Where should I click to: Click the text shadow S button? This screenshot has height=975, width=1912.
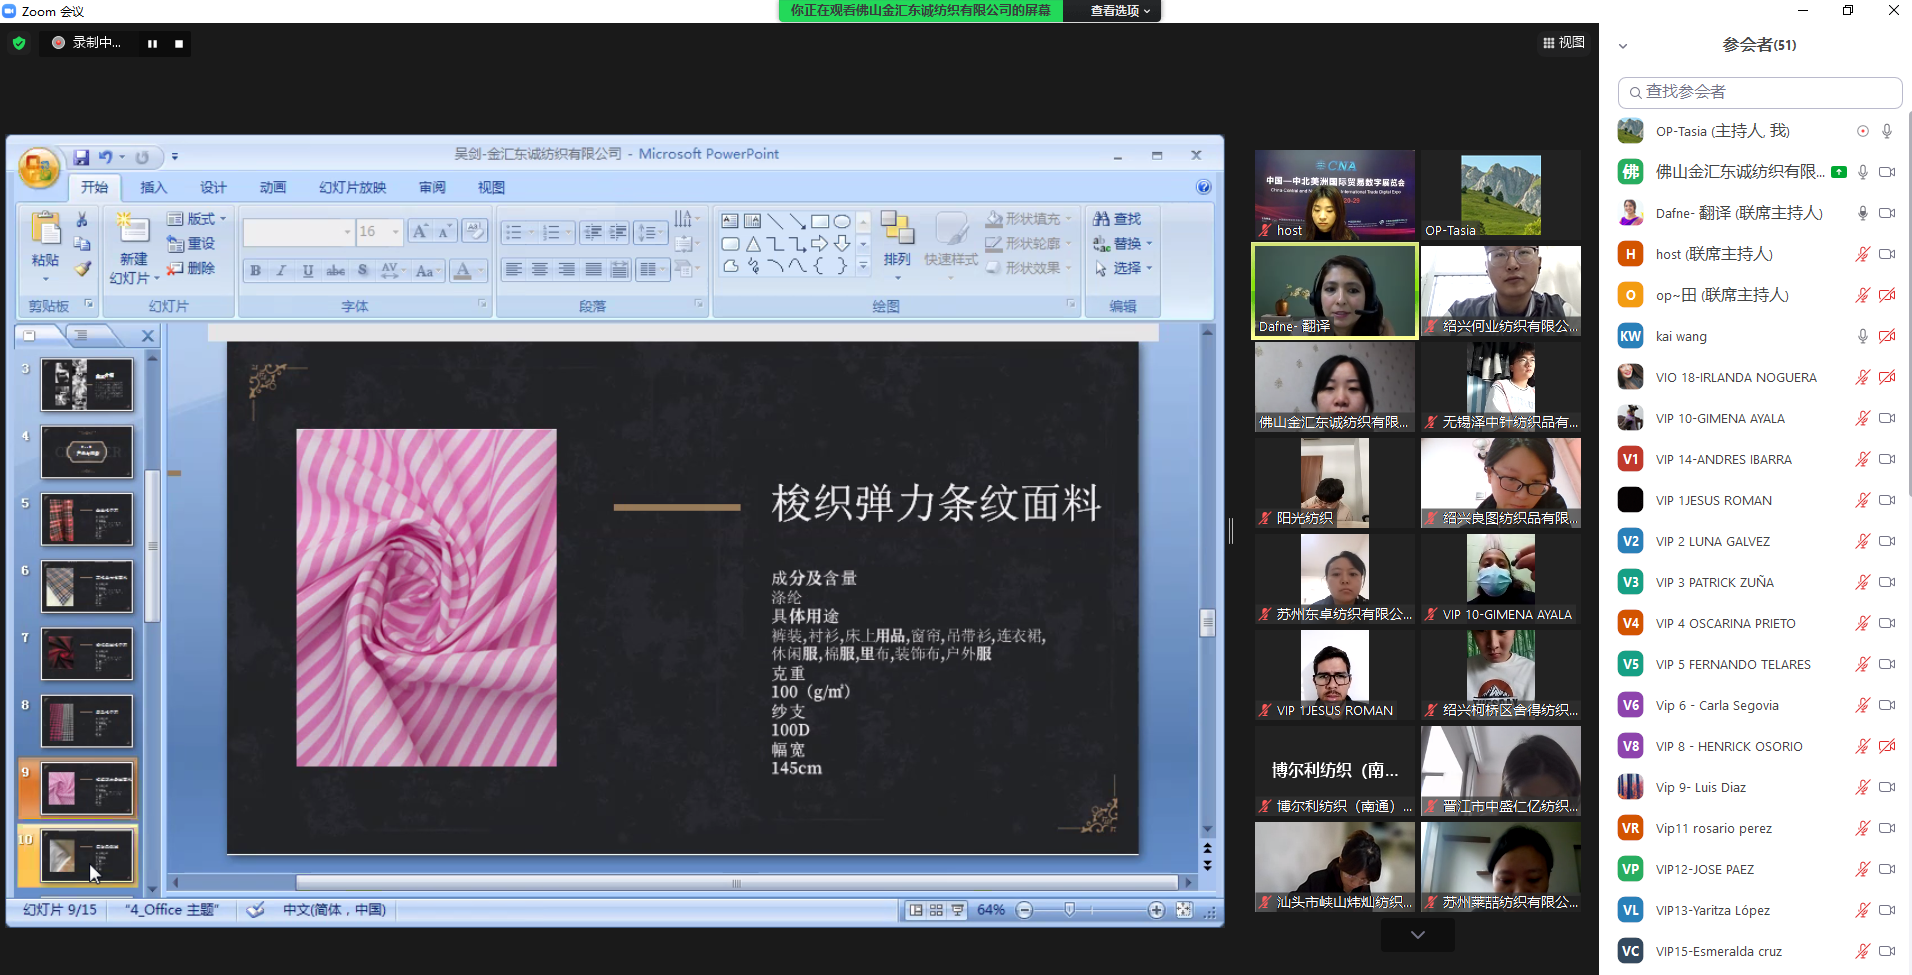362,270
